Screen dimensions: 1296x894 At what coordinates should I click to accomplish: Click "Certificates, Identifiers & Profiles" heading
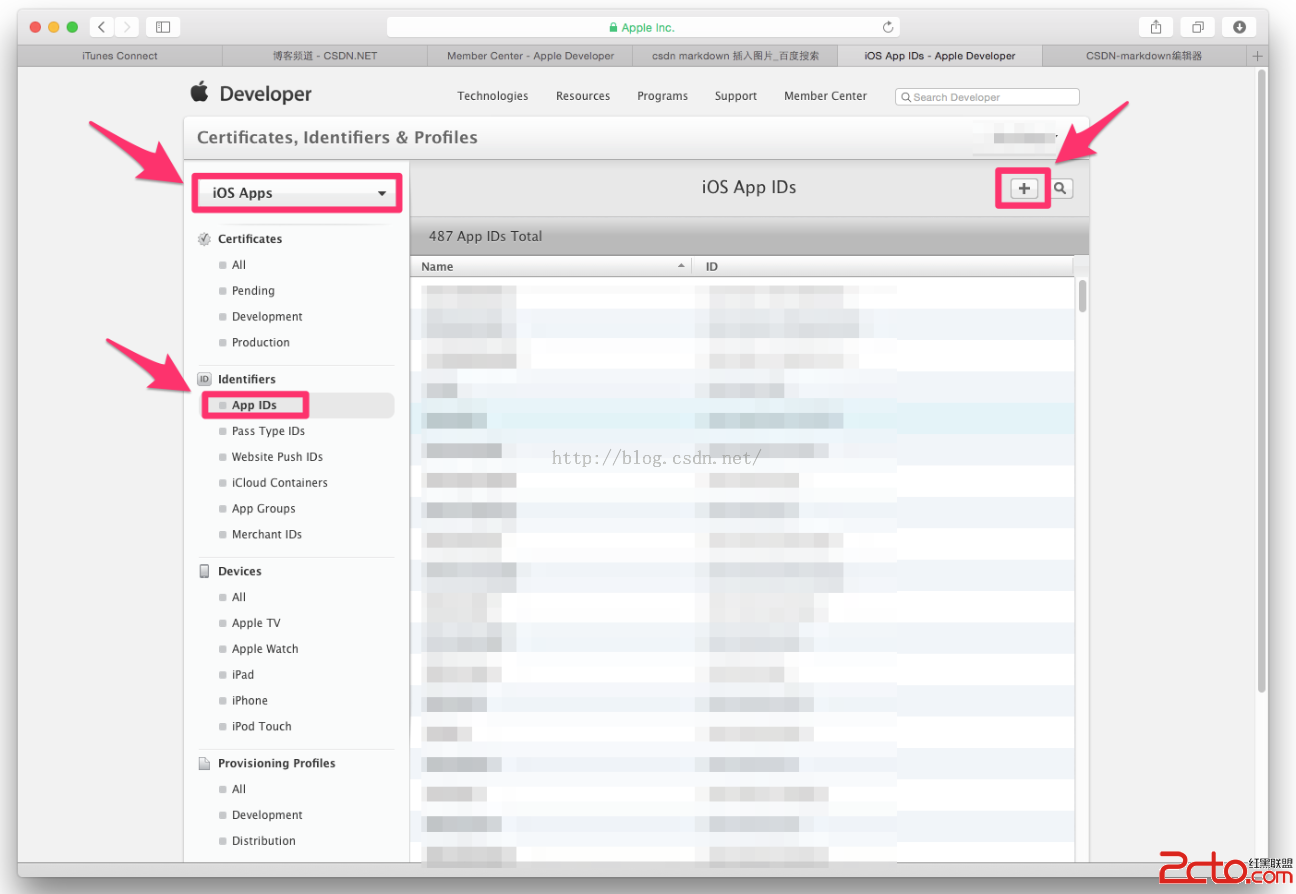point(337,138)
